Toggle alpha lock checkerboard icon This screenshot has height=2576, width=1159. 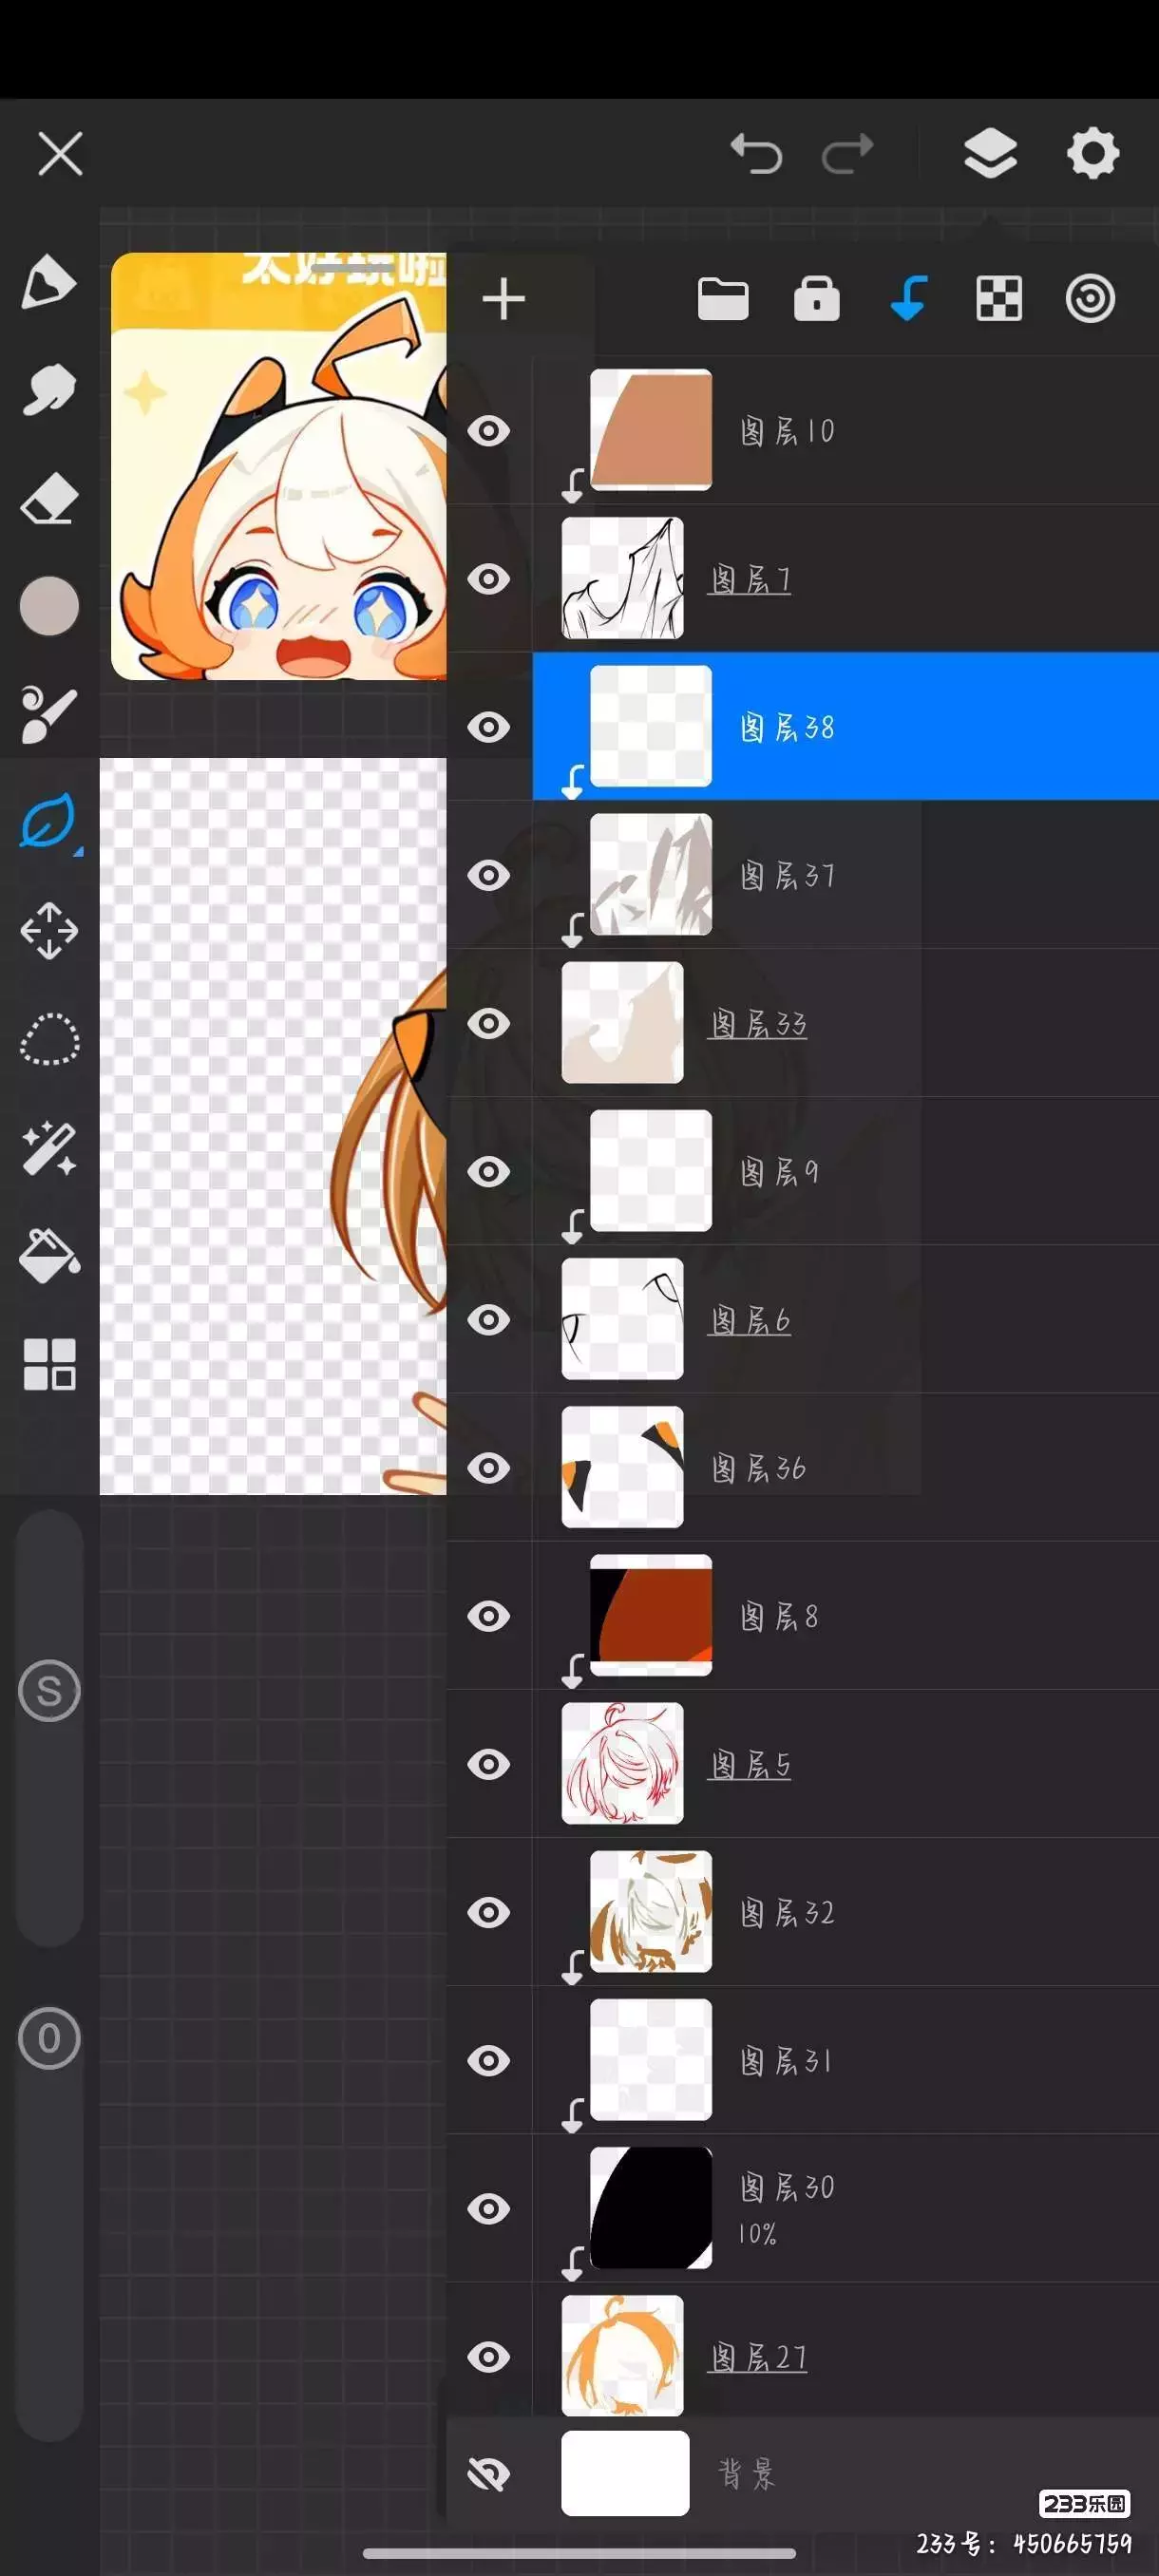[x=999, y=299]
